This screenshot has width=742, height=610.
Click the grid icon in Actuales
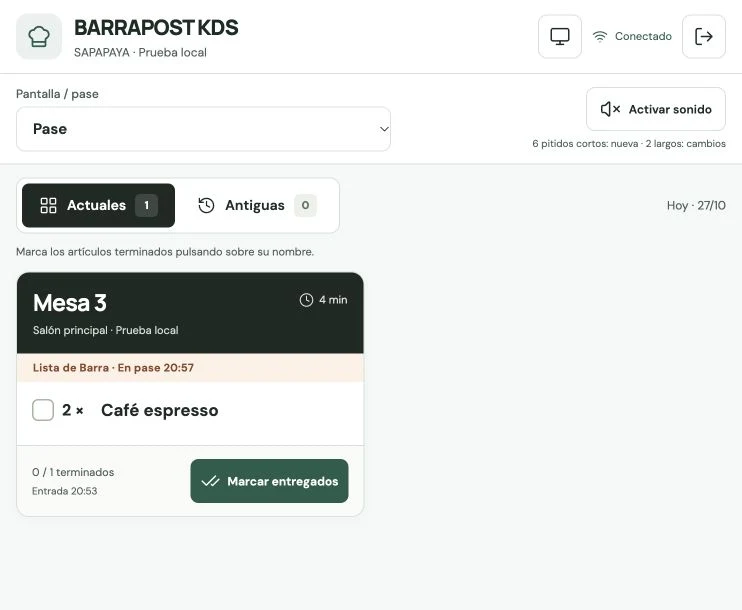click(x=48, y=205)
